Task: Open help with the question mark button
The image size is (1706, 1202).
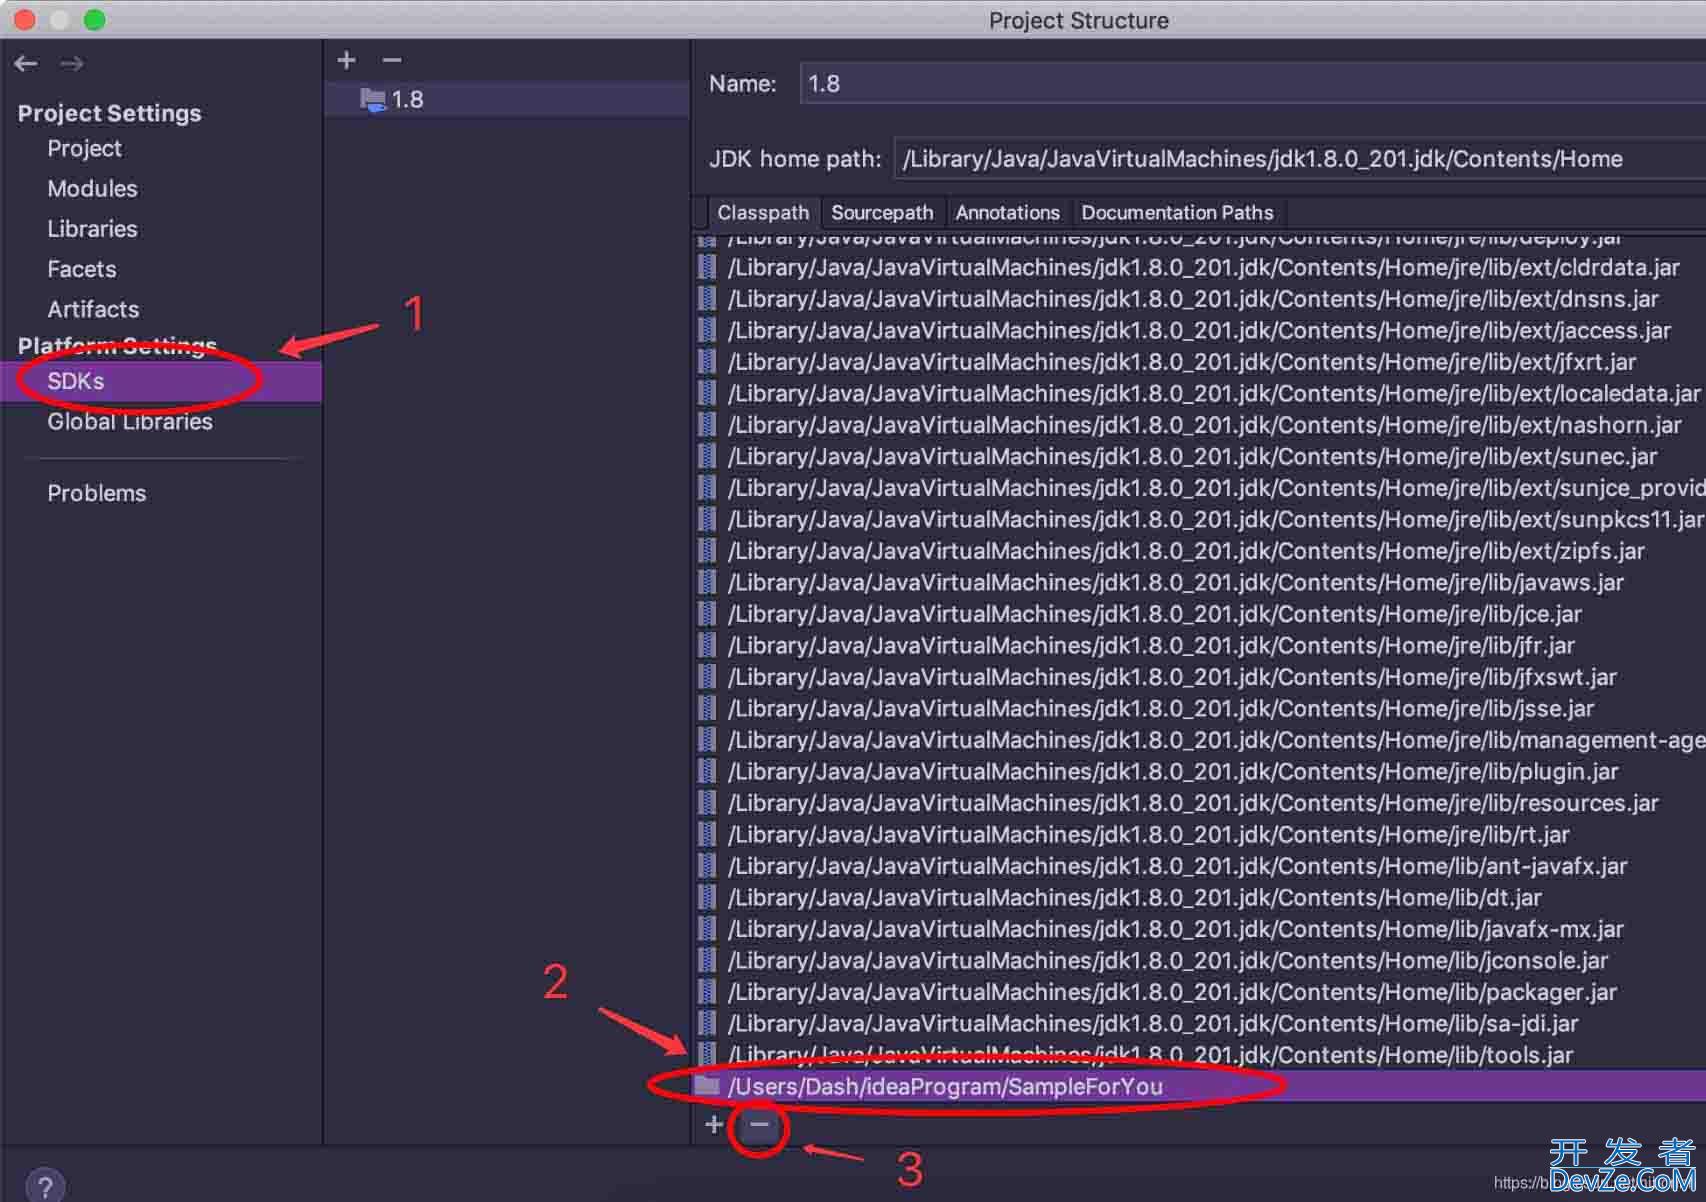Action: [x=45, y=1187]
